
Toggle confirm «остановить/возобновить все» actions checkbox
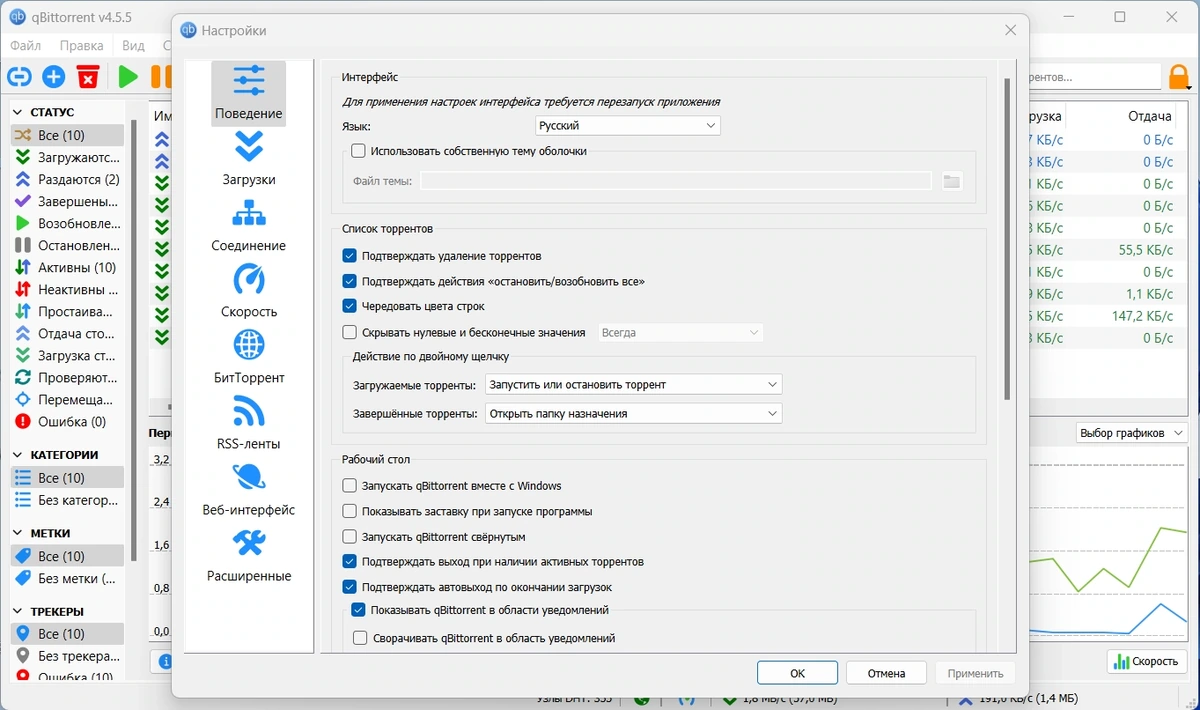tap(349, 281)
